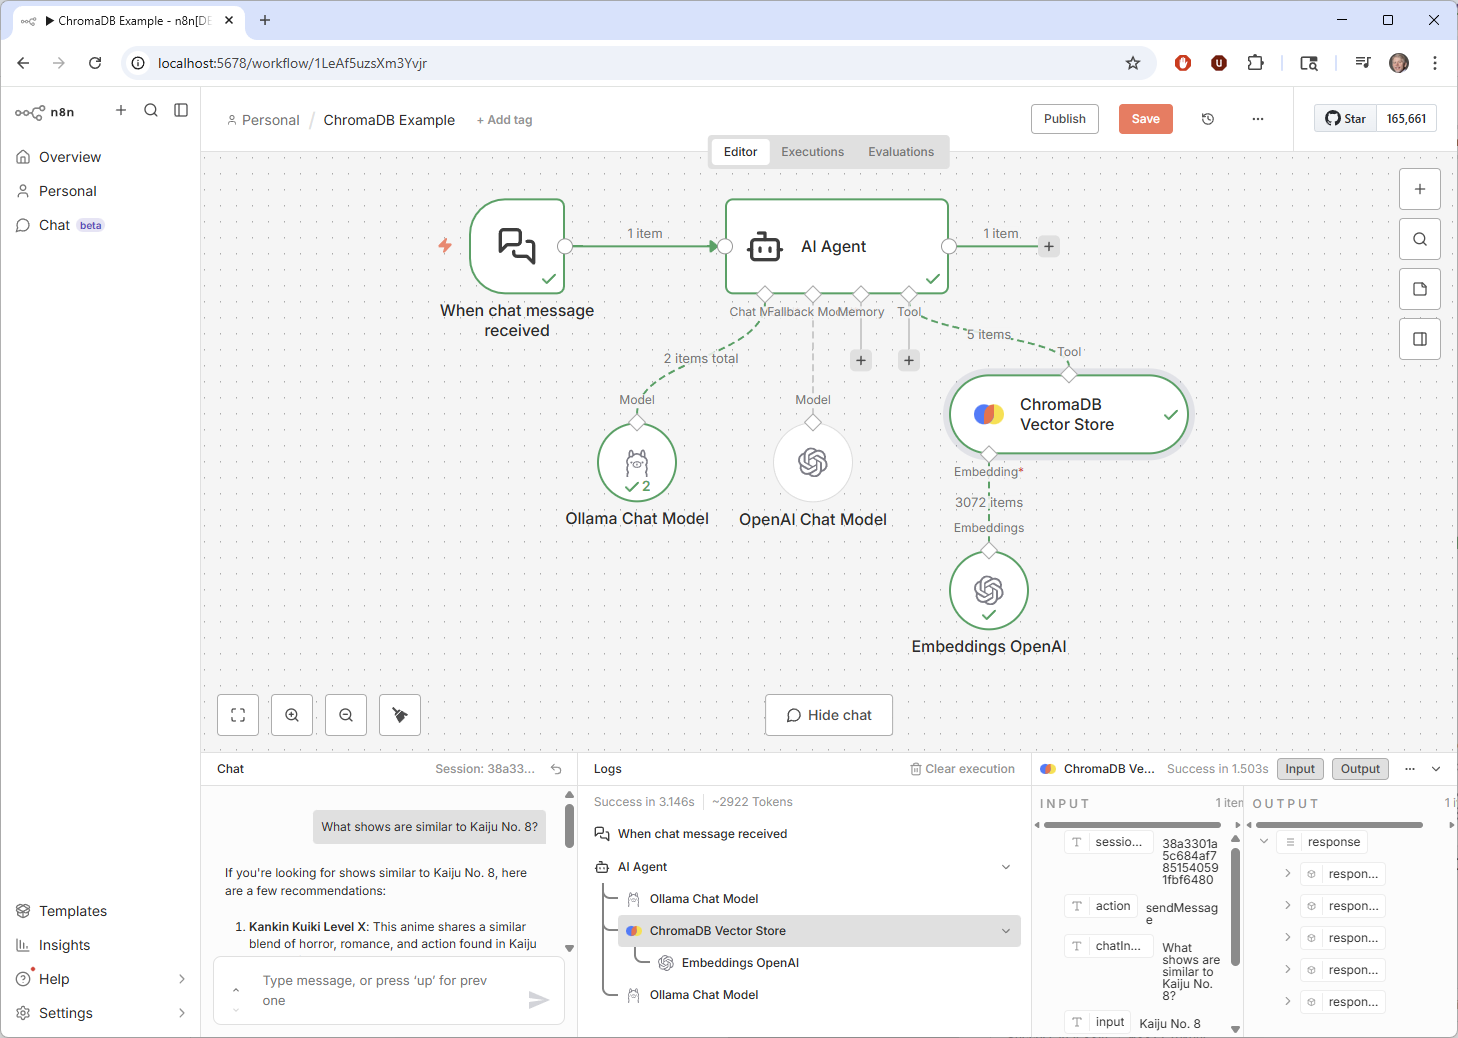Collapse the logs panel chevron

coord(1436,769)
